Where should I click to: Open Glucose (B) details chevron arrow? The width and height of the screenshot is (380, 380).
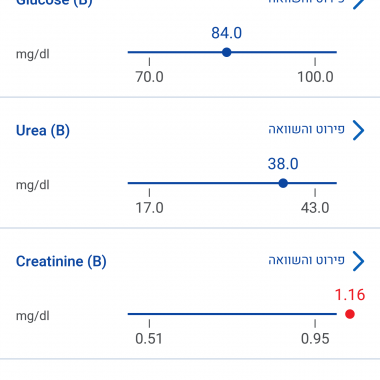click(x=359, y=3)
